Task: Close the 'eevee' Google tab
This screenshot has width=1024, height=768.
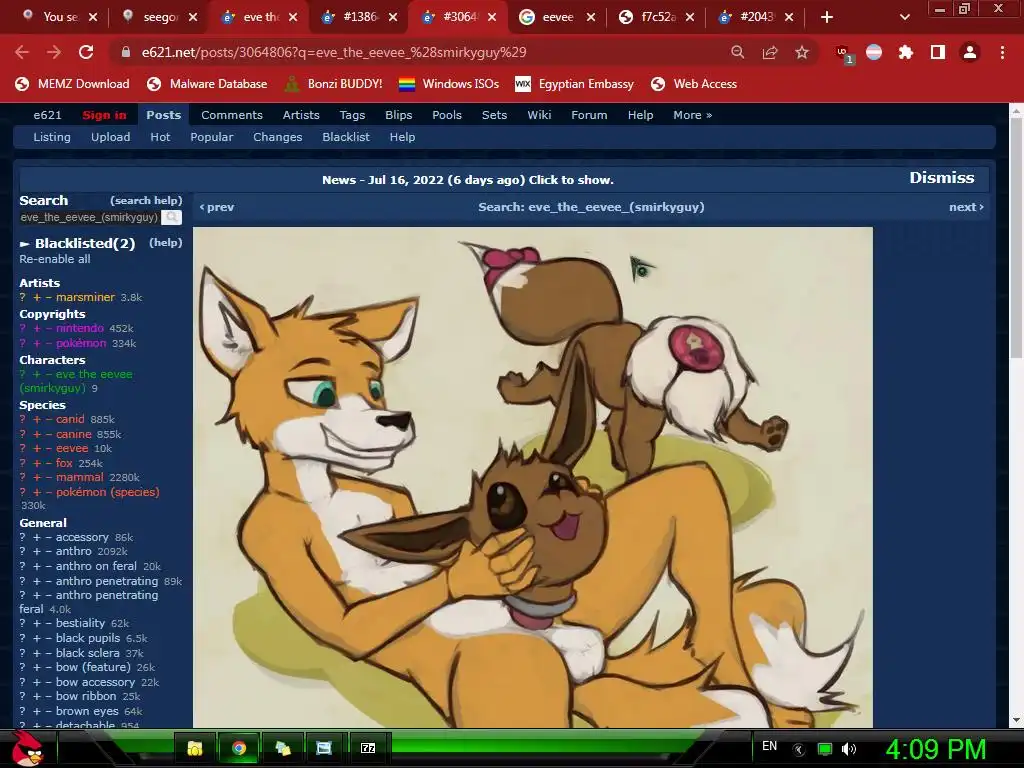Action: click(x=591, y=17)
